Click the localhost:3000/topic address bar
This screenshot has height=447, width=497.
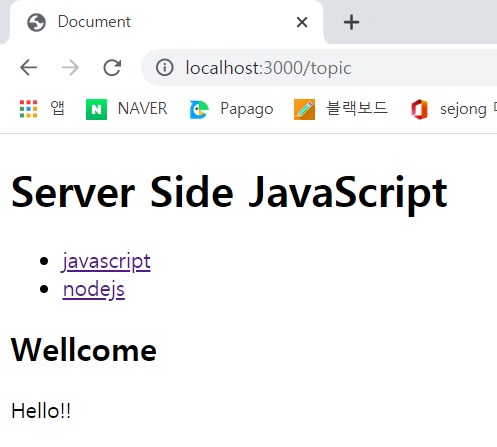point(319,68)
